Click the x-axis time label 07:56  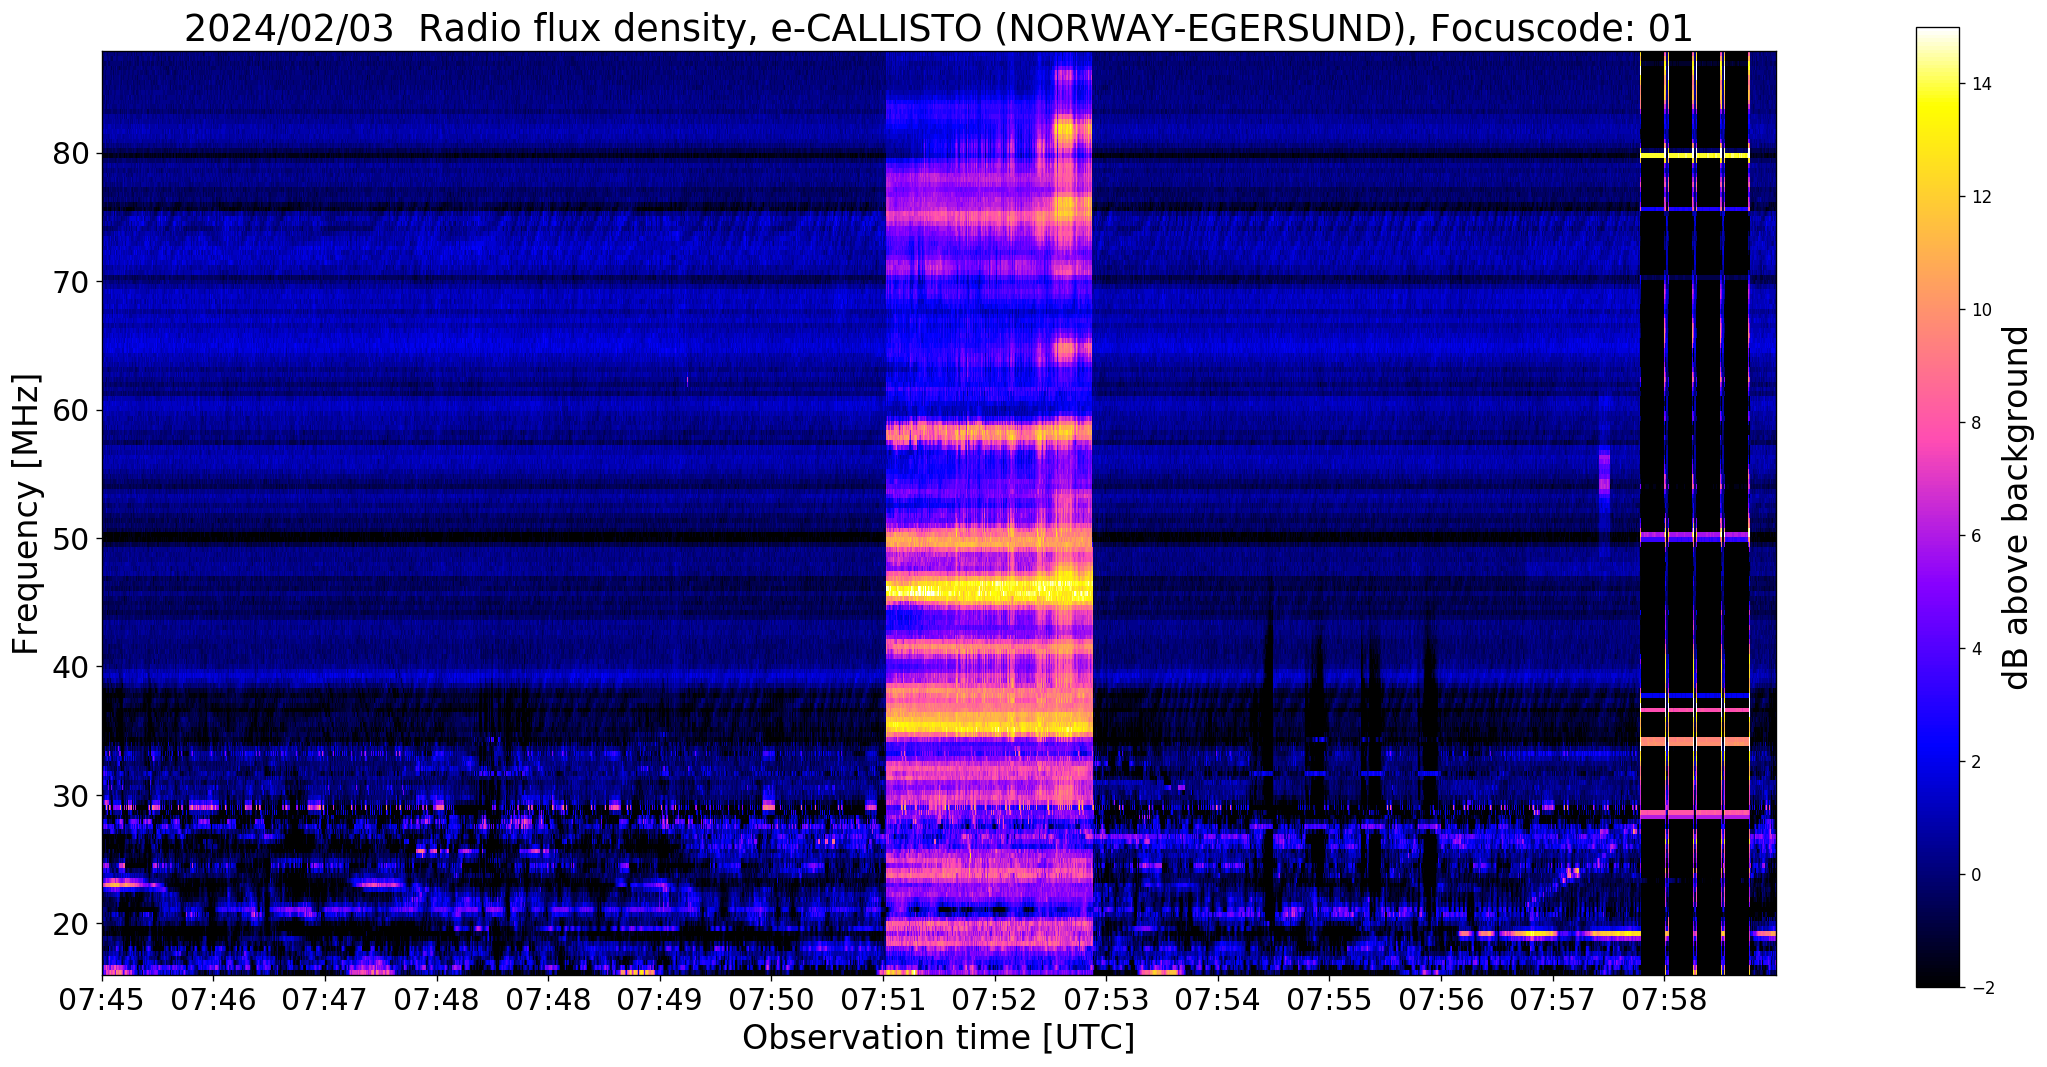[x=1441, y=998]
